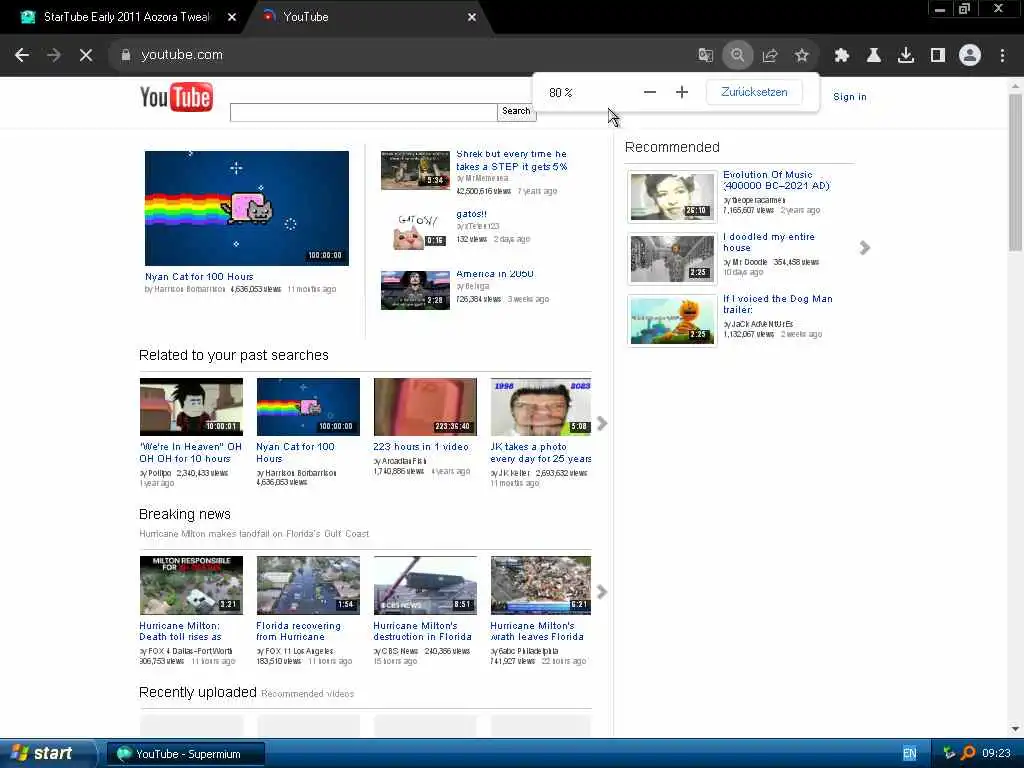The height and width of the screenshot is (768, 1024).
Task: Click the network tray icon in taskbar
Action: (x=950, y=754)
